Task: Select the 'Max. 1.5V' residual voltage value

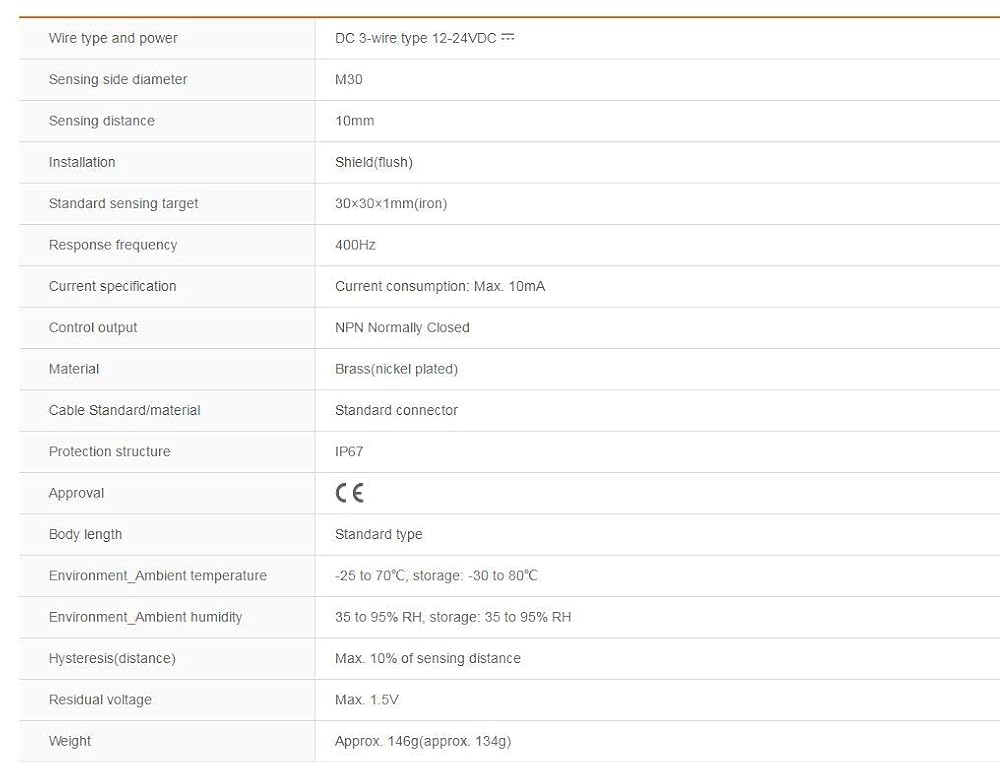Action: [x=367, y=700]
